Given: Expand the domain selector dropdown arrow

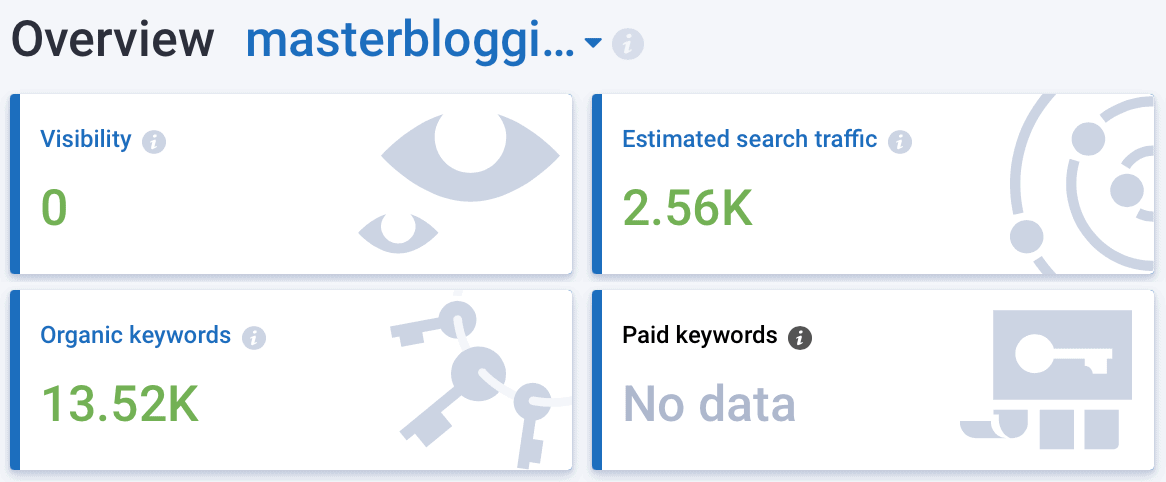Looking at the screenshot, I should coord(593,43).
